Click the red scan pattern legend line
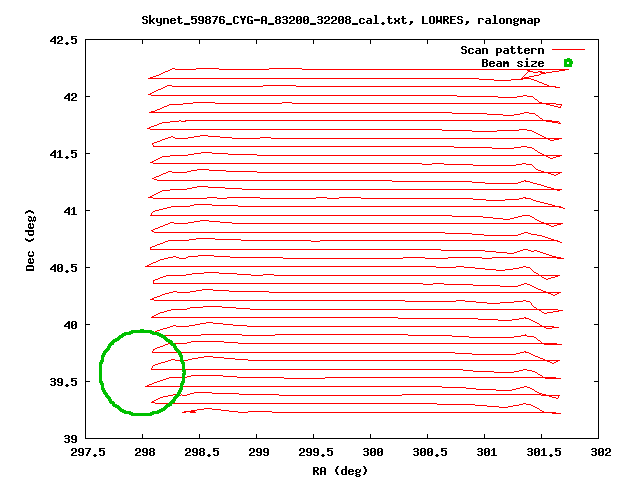This screenshot has height=480, width=640. [x=569, y=50]
